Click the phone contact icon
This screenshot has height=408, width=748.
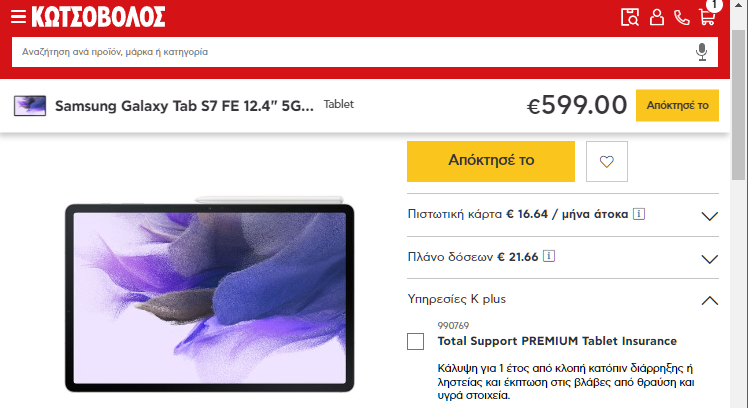[681, 18]
